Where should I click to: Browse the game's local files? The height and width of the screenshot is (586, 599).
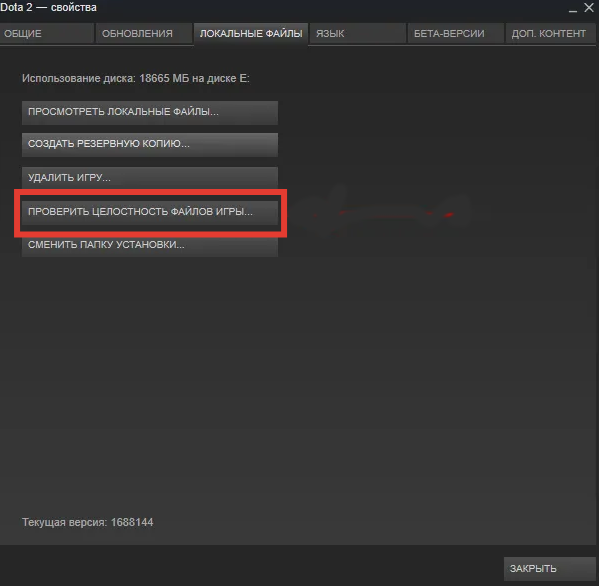150,112
